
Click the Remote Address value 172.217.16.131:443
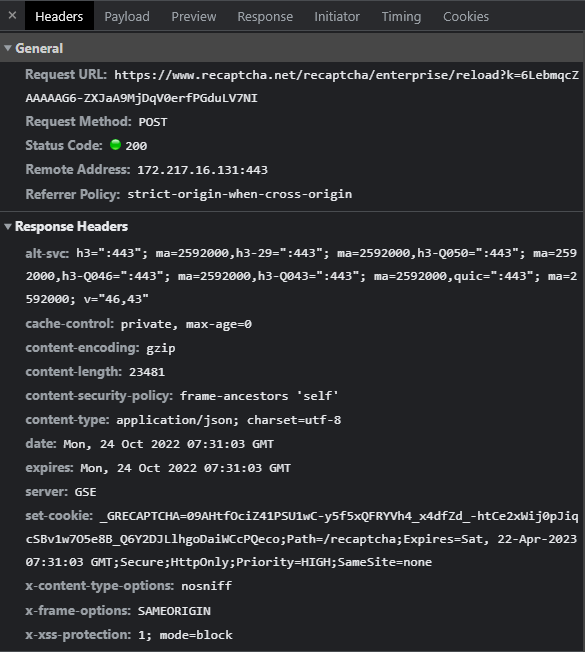[x=202, y=170]
